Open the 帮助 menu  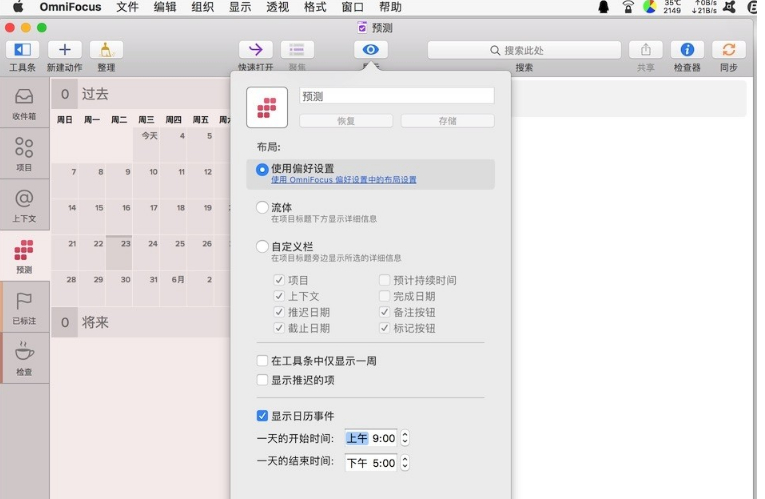coord(390,7)
